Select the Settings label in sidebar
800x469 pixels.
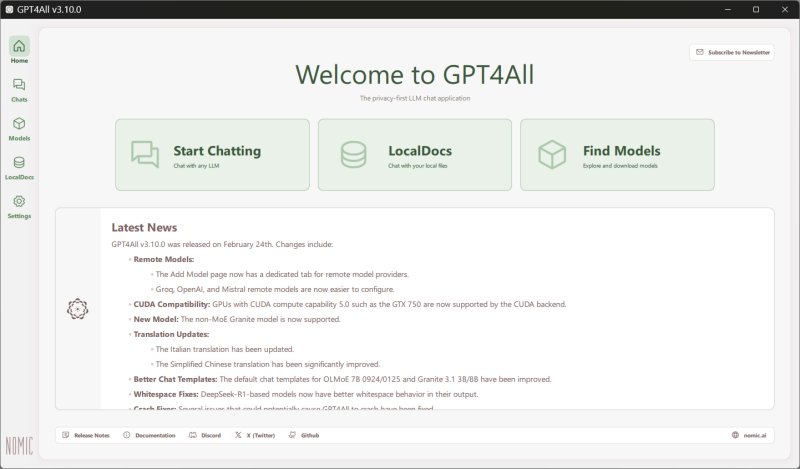click(19, 216)
